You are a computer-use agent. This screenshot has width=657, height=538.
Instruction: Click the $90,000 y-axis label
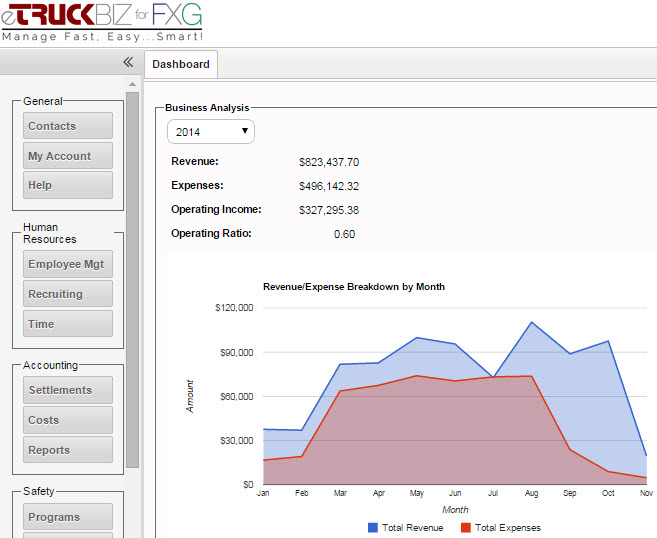pyautogui.click(x=237, y=352)
